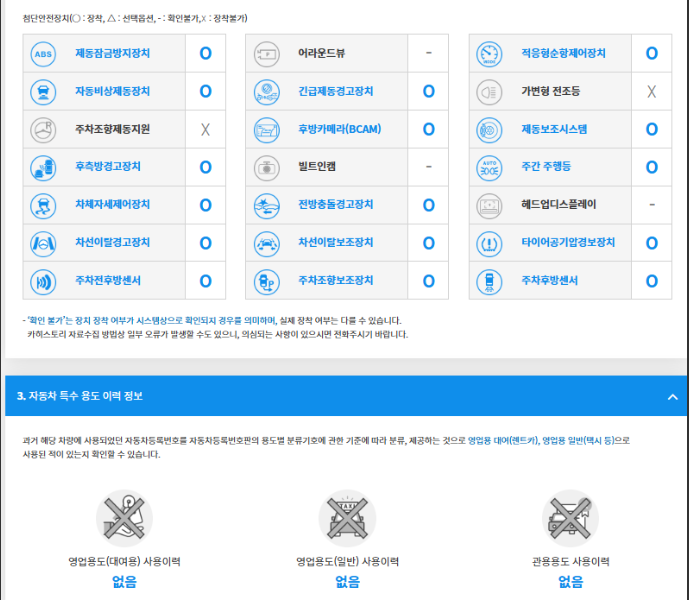Click the 빌트인캠 label
Screen dimensions: 689x603
317,166
